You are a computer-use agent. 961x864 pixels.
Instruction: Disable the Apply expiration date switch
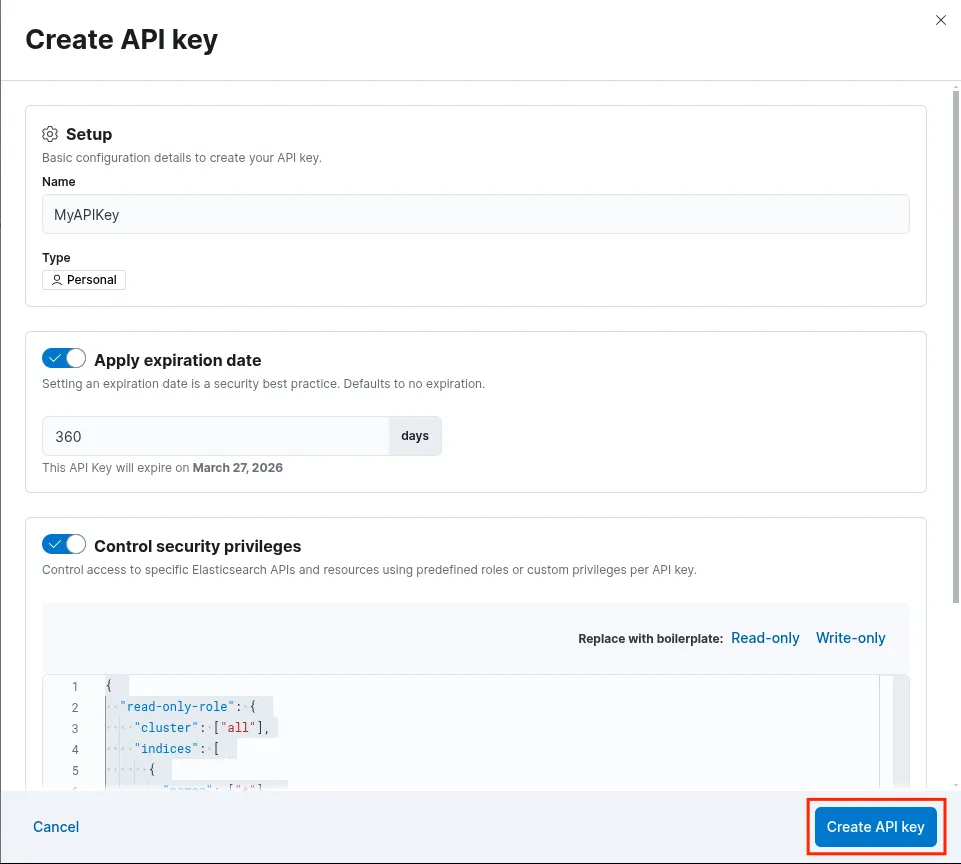point(64,359)
